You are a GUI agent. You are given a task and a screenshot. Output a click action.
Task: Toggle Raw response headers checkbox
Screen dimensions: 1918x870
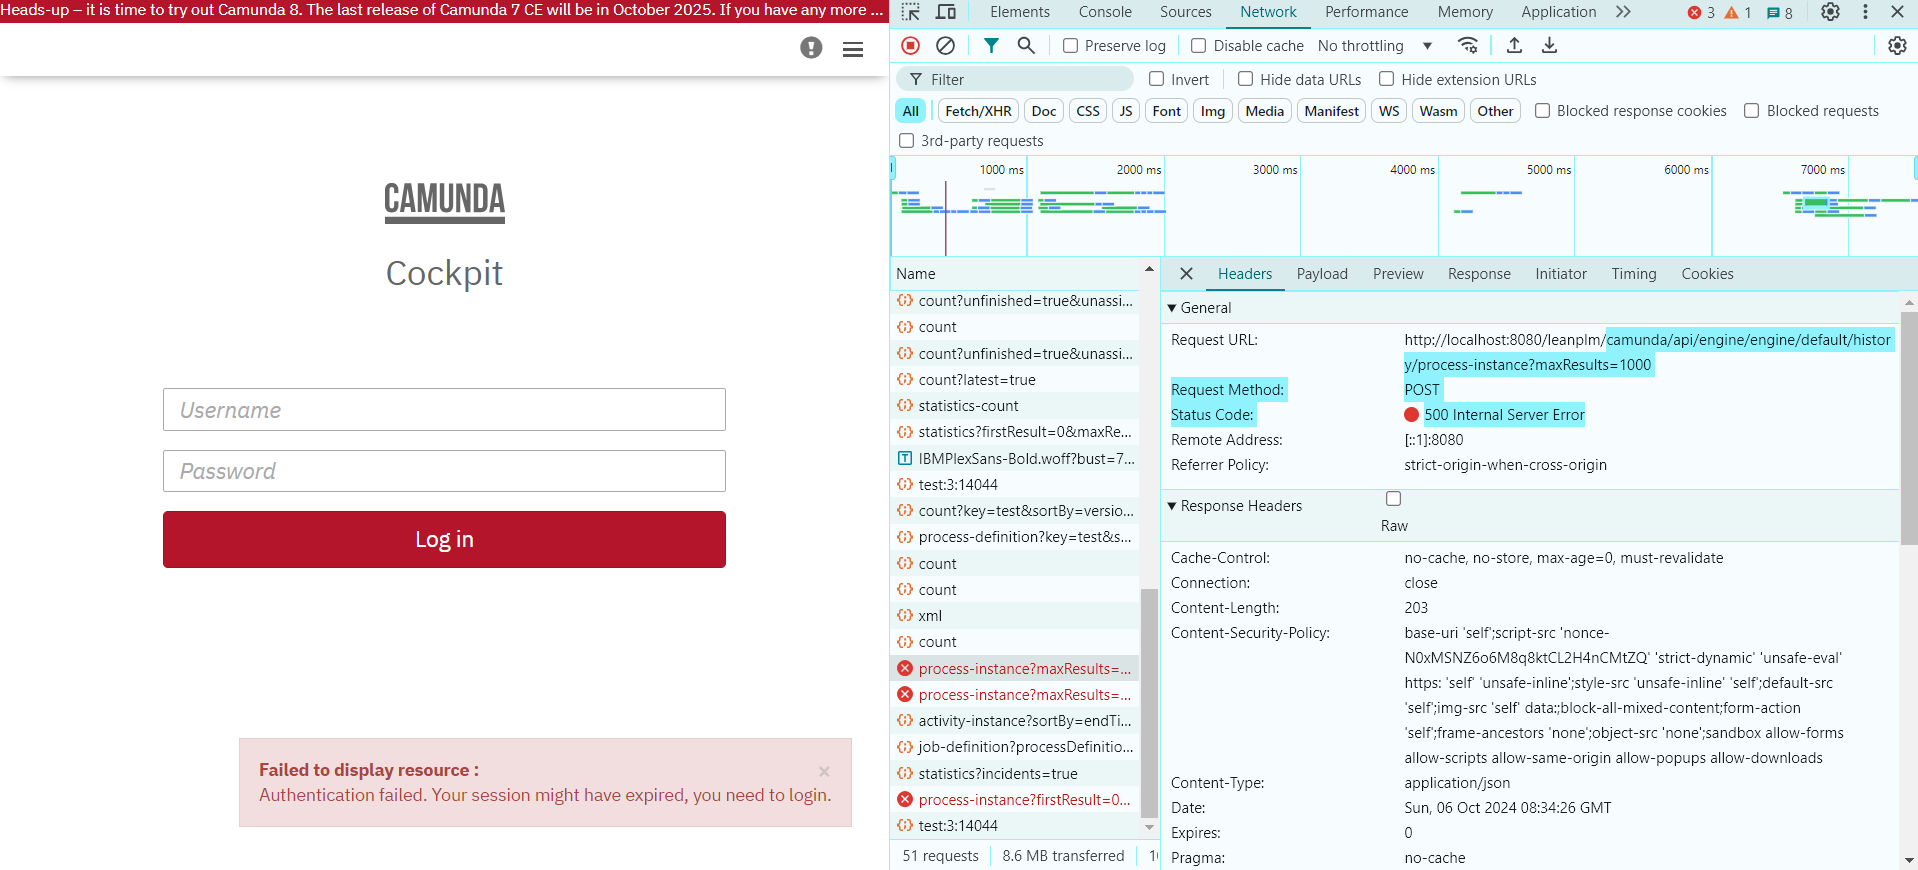click(1393, 498)
